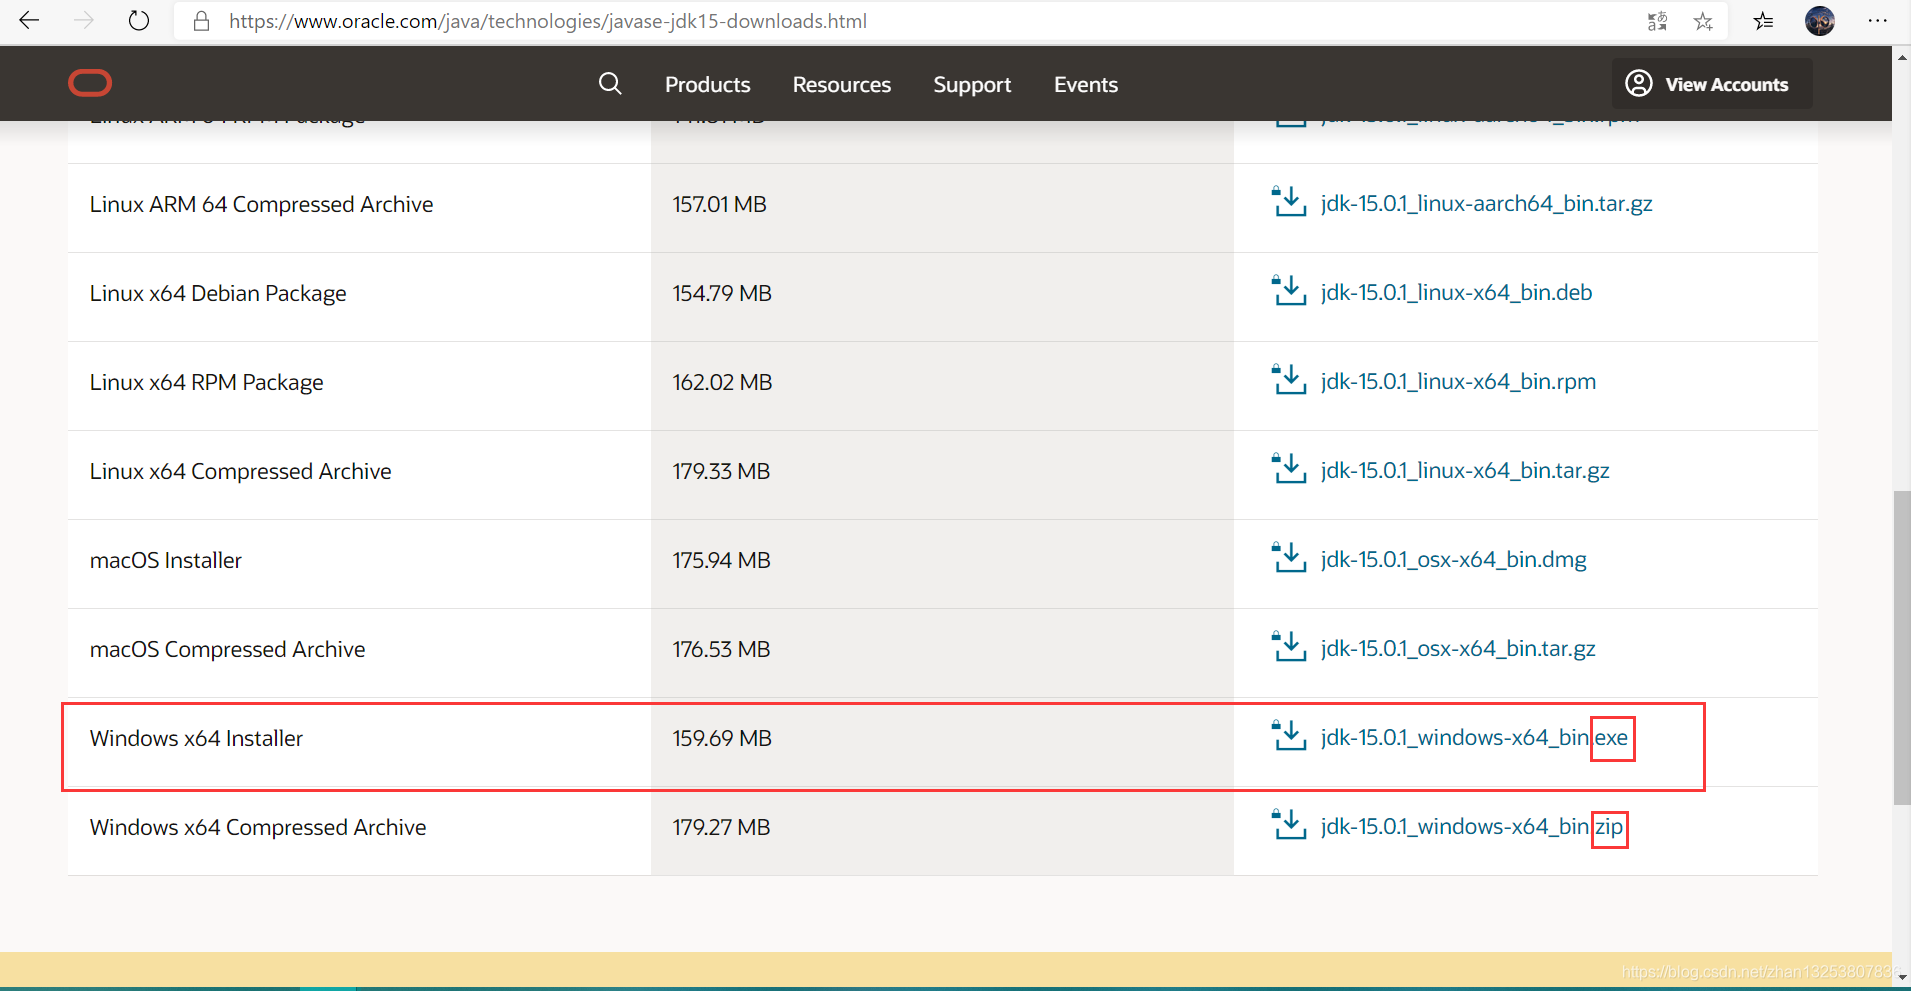Download jdk-15.0.1_osx-x64_bin.tar.gz
The width and height of the screenshot is (1911, 991).
pyautogui.click(x=1458, y=649)
